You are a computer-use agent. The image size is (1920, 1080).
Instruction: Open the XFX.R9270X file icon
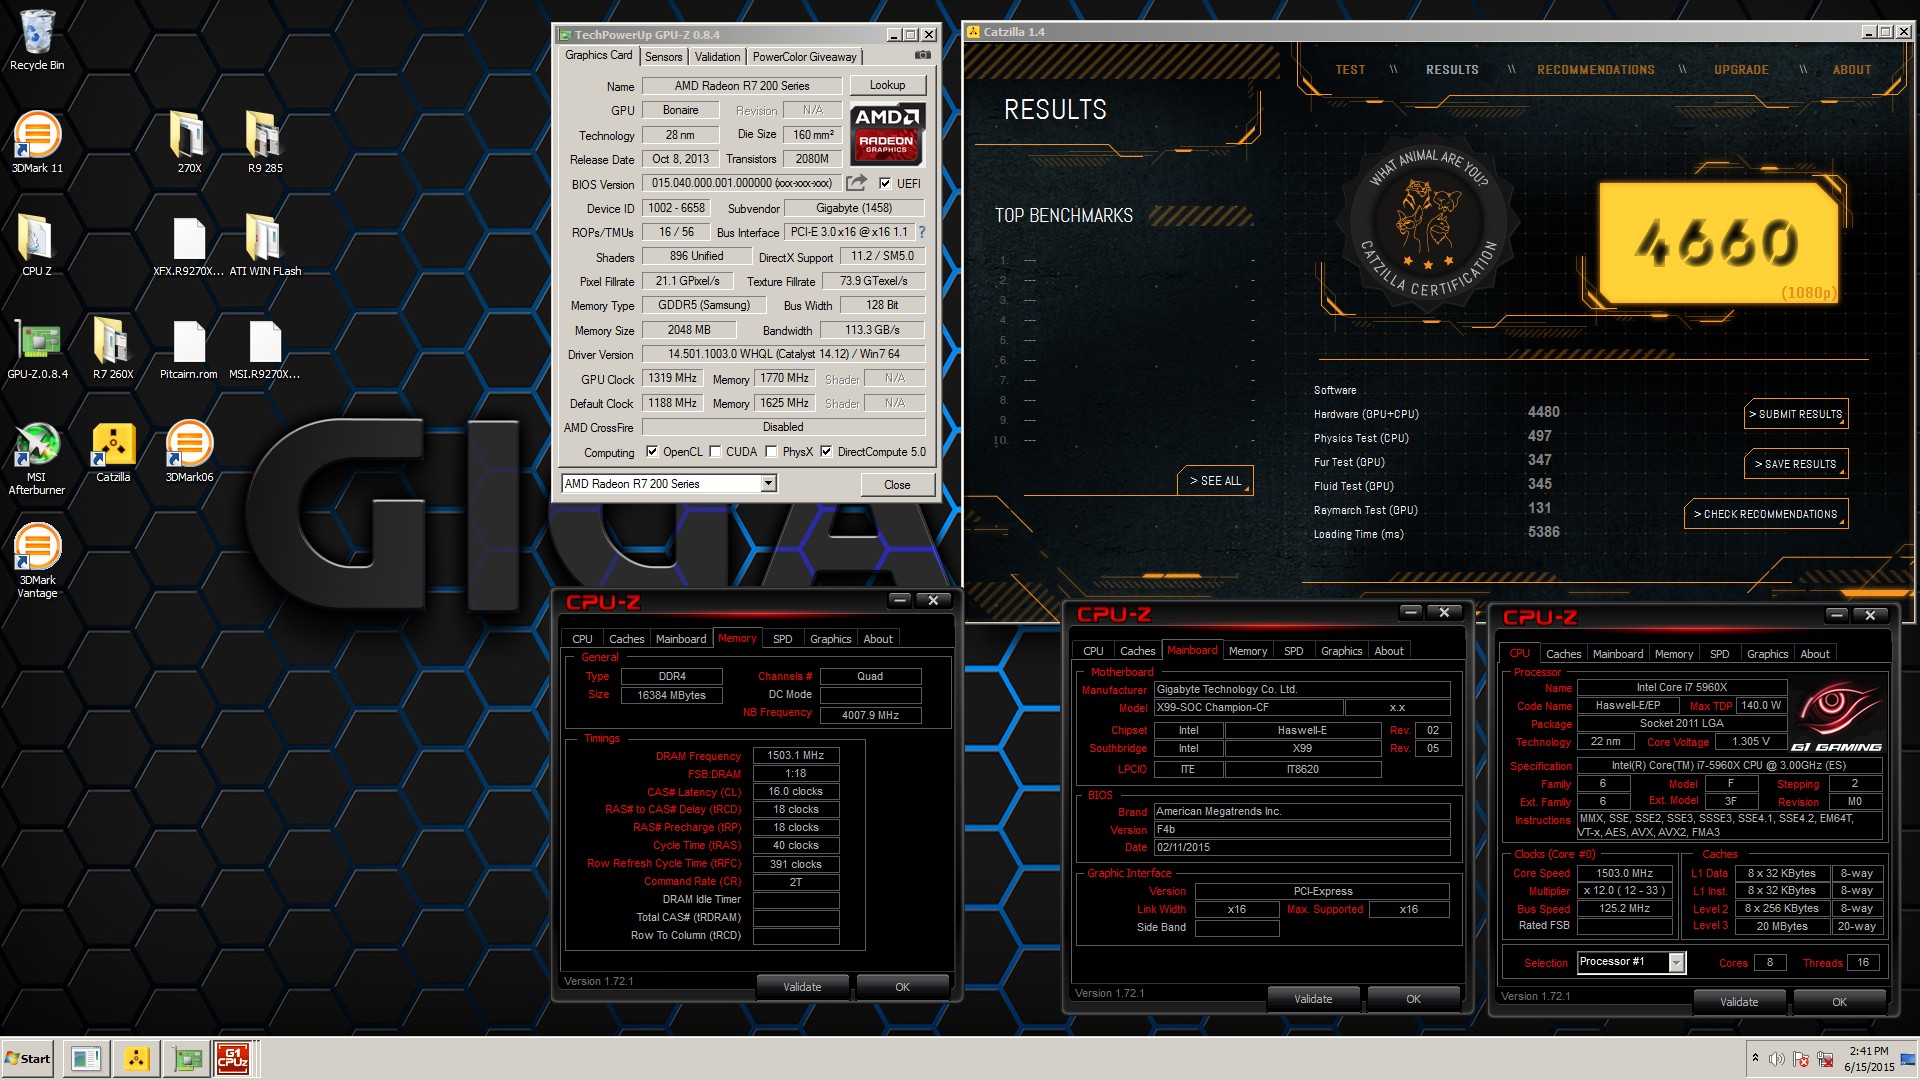pyautogui.click(x=189, y=245)
